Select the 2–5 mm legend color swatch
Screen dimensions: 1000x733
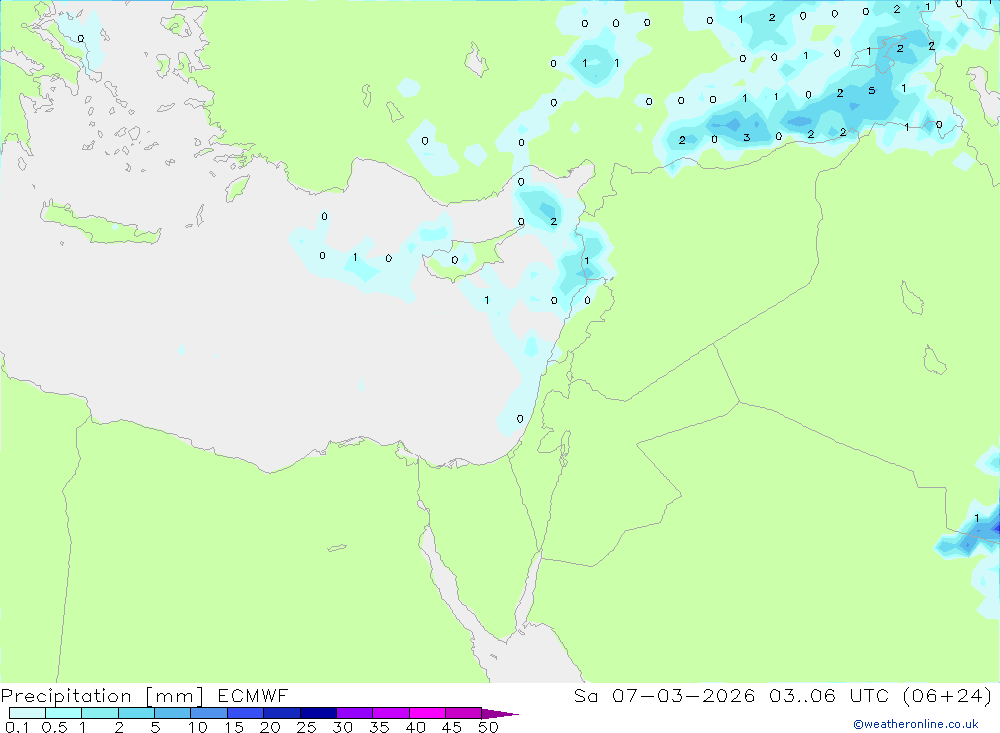136,713
